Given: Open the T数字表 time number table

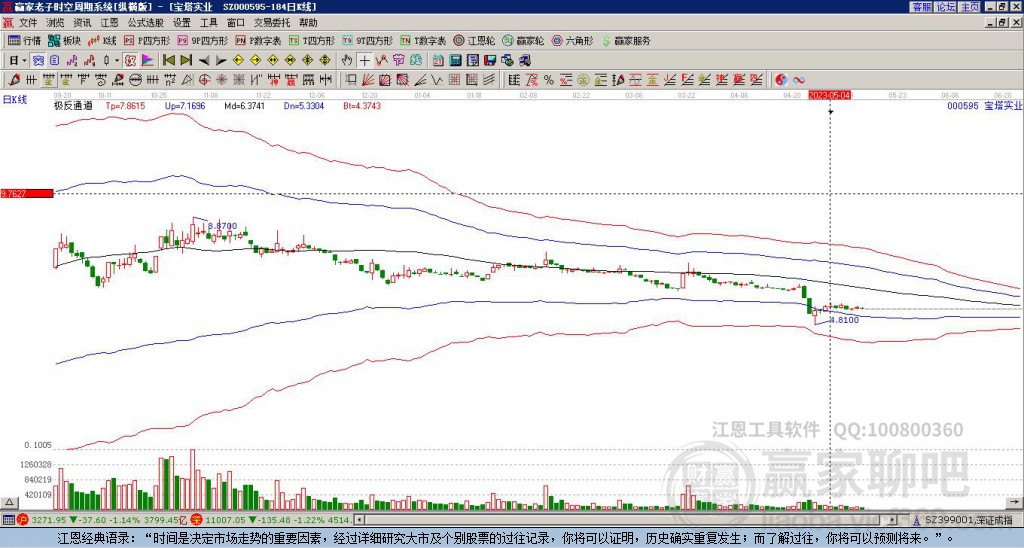Looking at the screenshot, I should click(x=423, y=40).
